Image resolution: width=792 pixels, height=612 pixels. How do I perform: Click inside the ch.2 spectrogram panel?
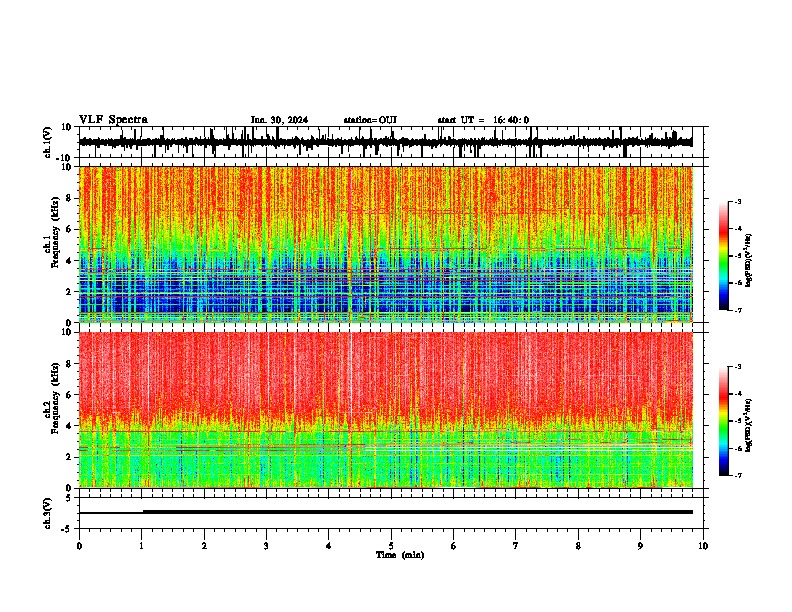pyautogui.click(x=386, y=410)
